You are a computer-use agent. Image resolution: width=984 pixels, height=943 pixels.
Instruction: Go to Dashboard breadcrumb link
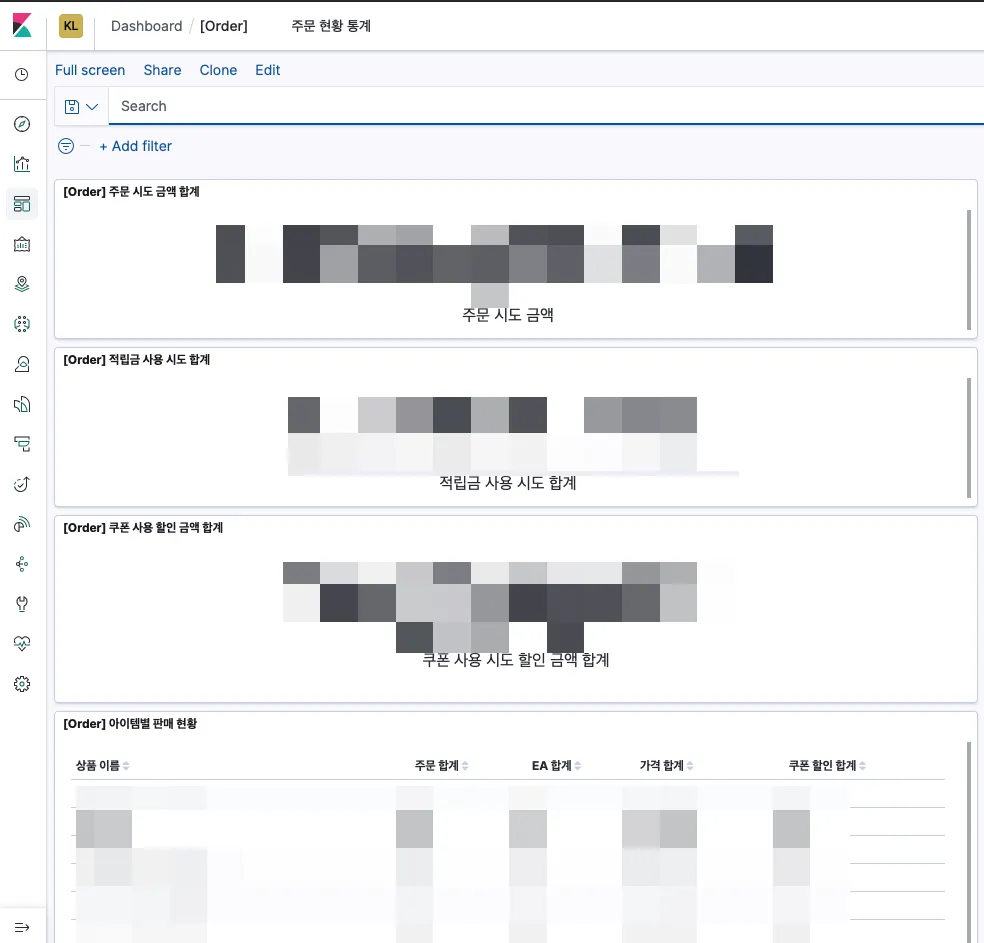point(146,26)
